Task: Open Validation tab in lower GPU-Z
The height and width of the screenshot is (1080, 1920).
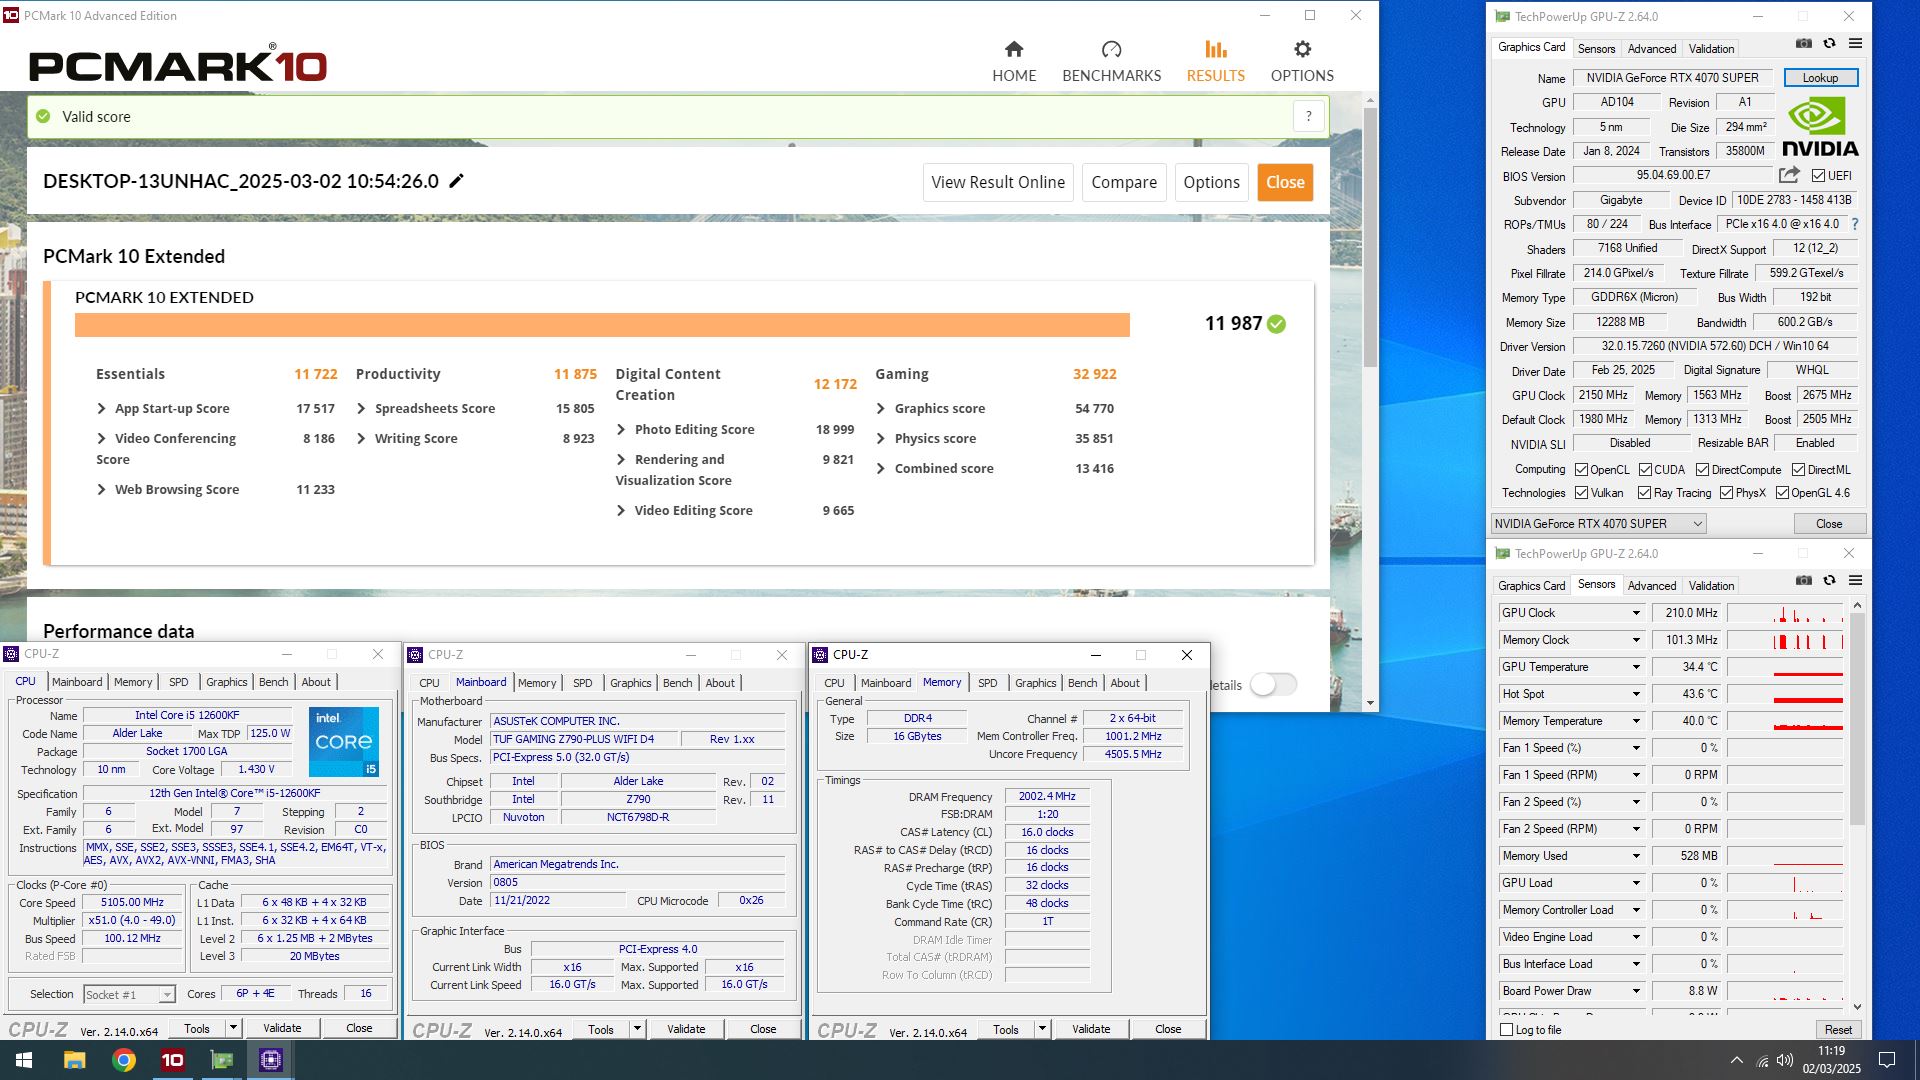Action: [x=1711, y=585]
